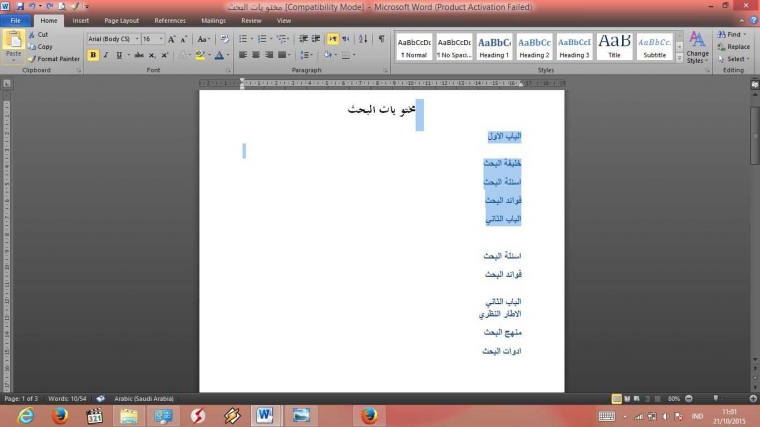Open the References ribbon tab
Screen dimensions: 760x427
[170, 20]
